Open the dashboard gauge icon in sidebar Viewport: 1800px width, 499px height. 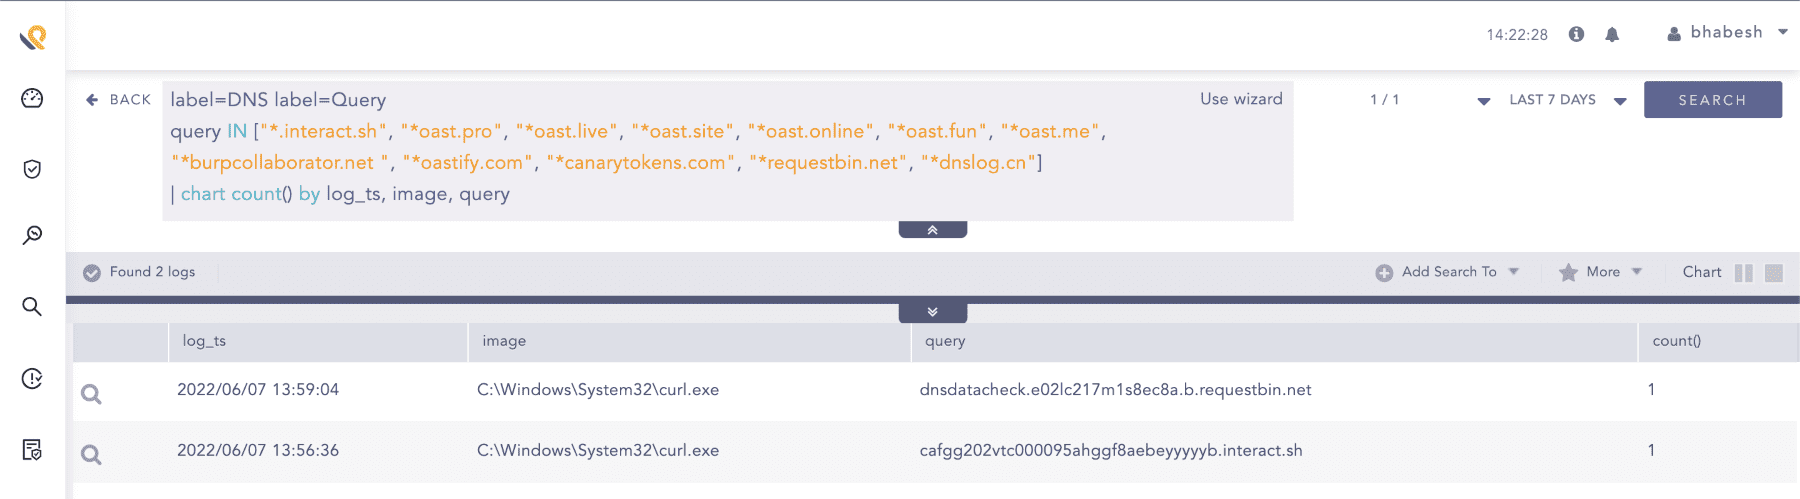32,98
